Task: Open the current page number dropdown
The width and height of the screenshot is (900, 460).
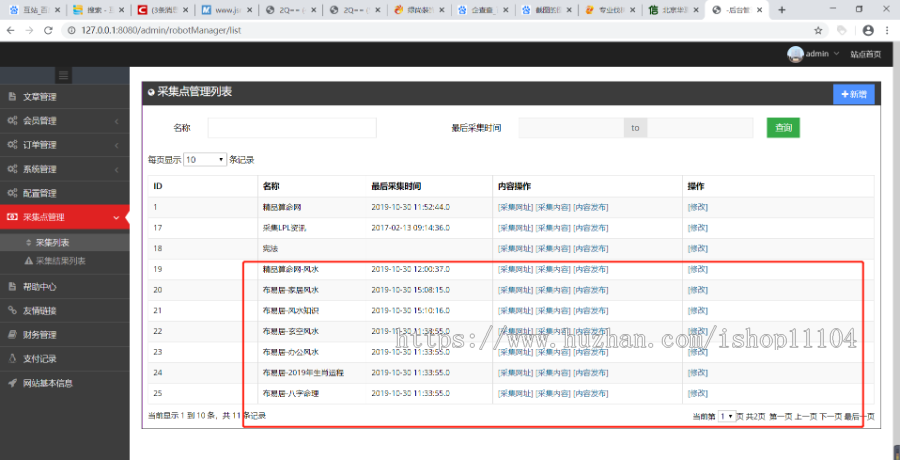Action: (726, 416)
